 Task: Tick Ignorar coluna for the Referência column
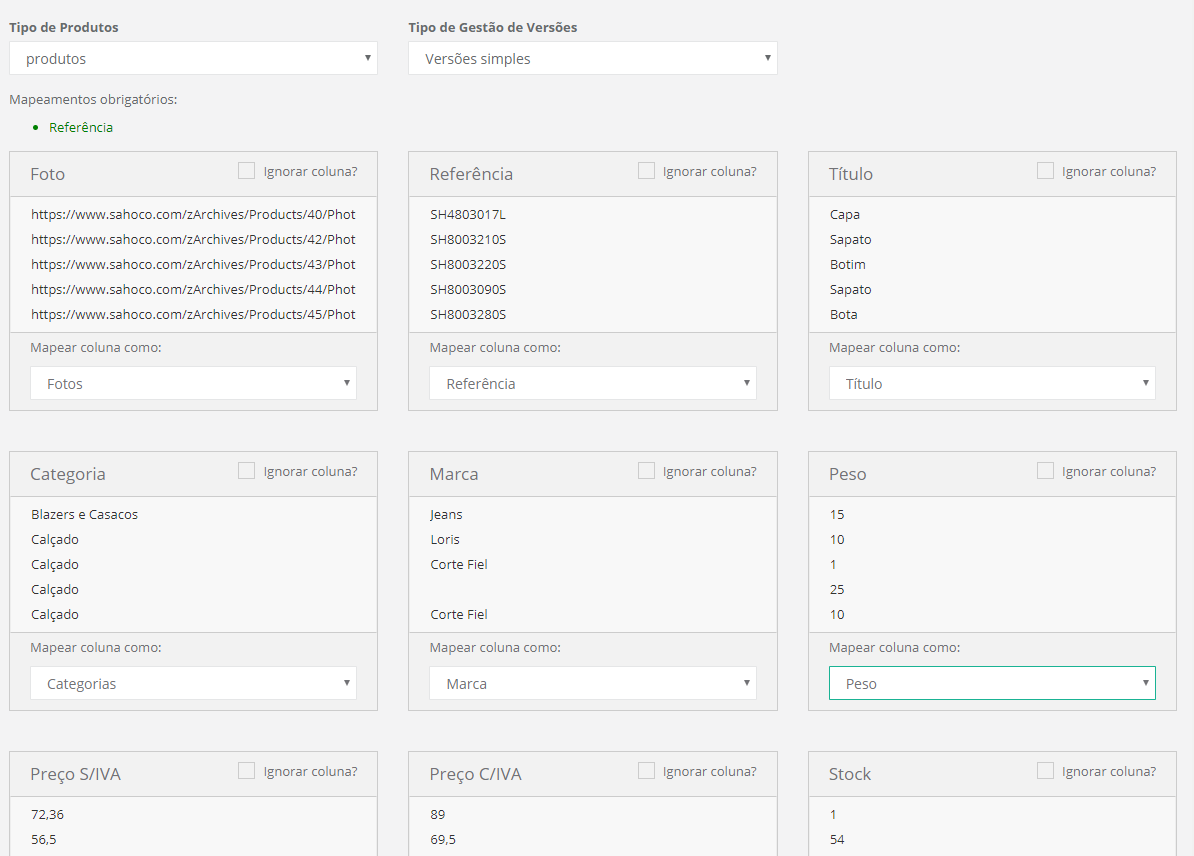coord(646,171)
